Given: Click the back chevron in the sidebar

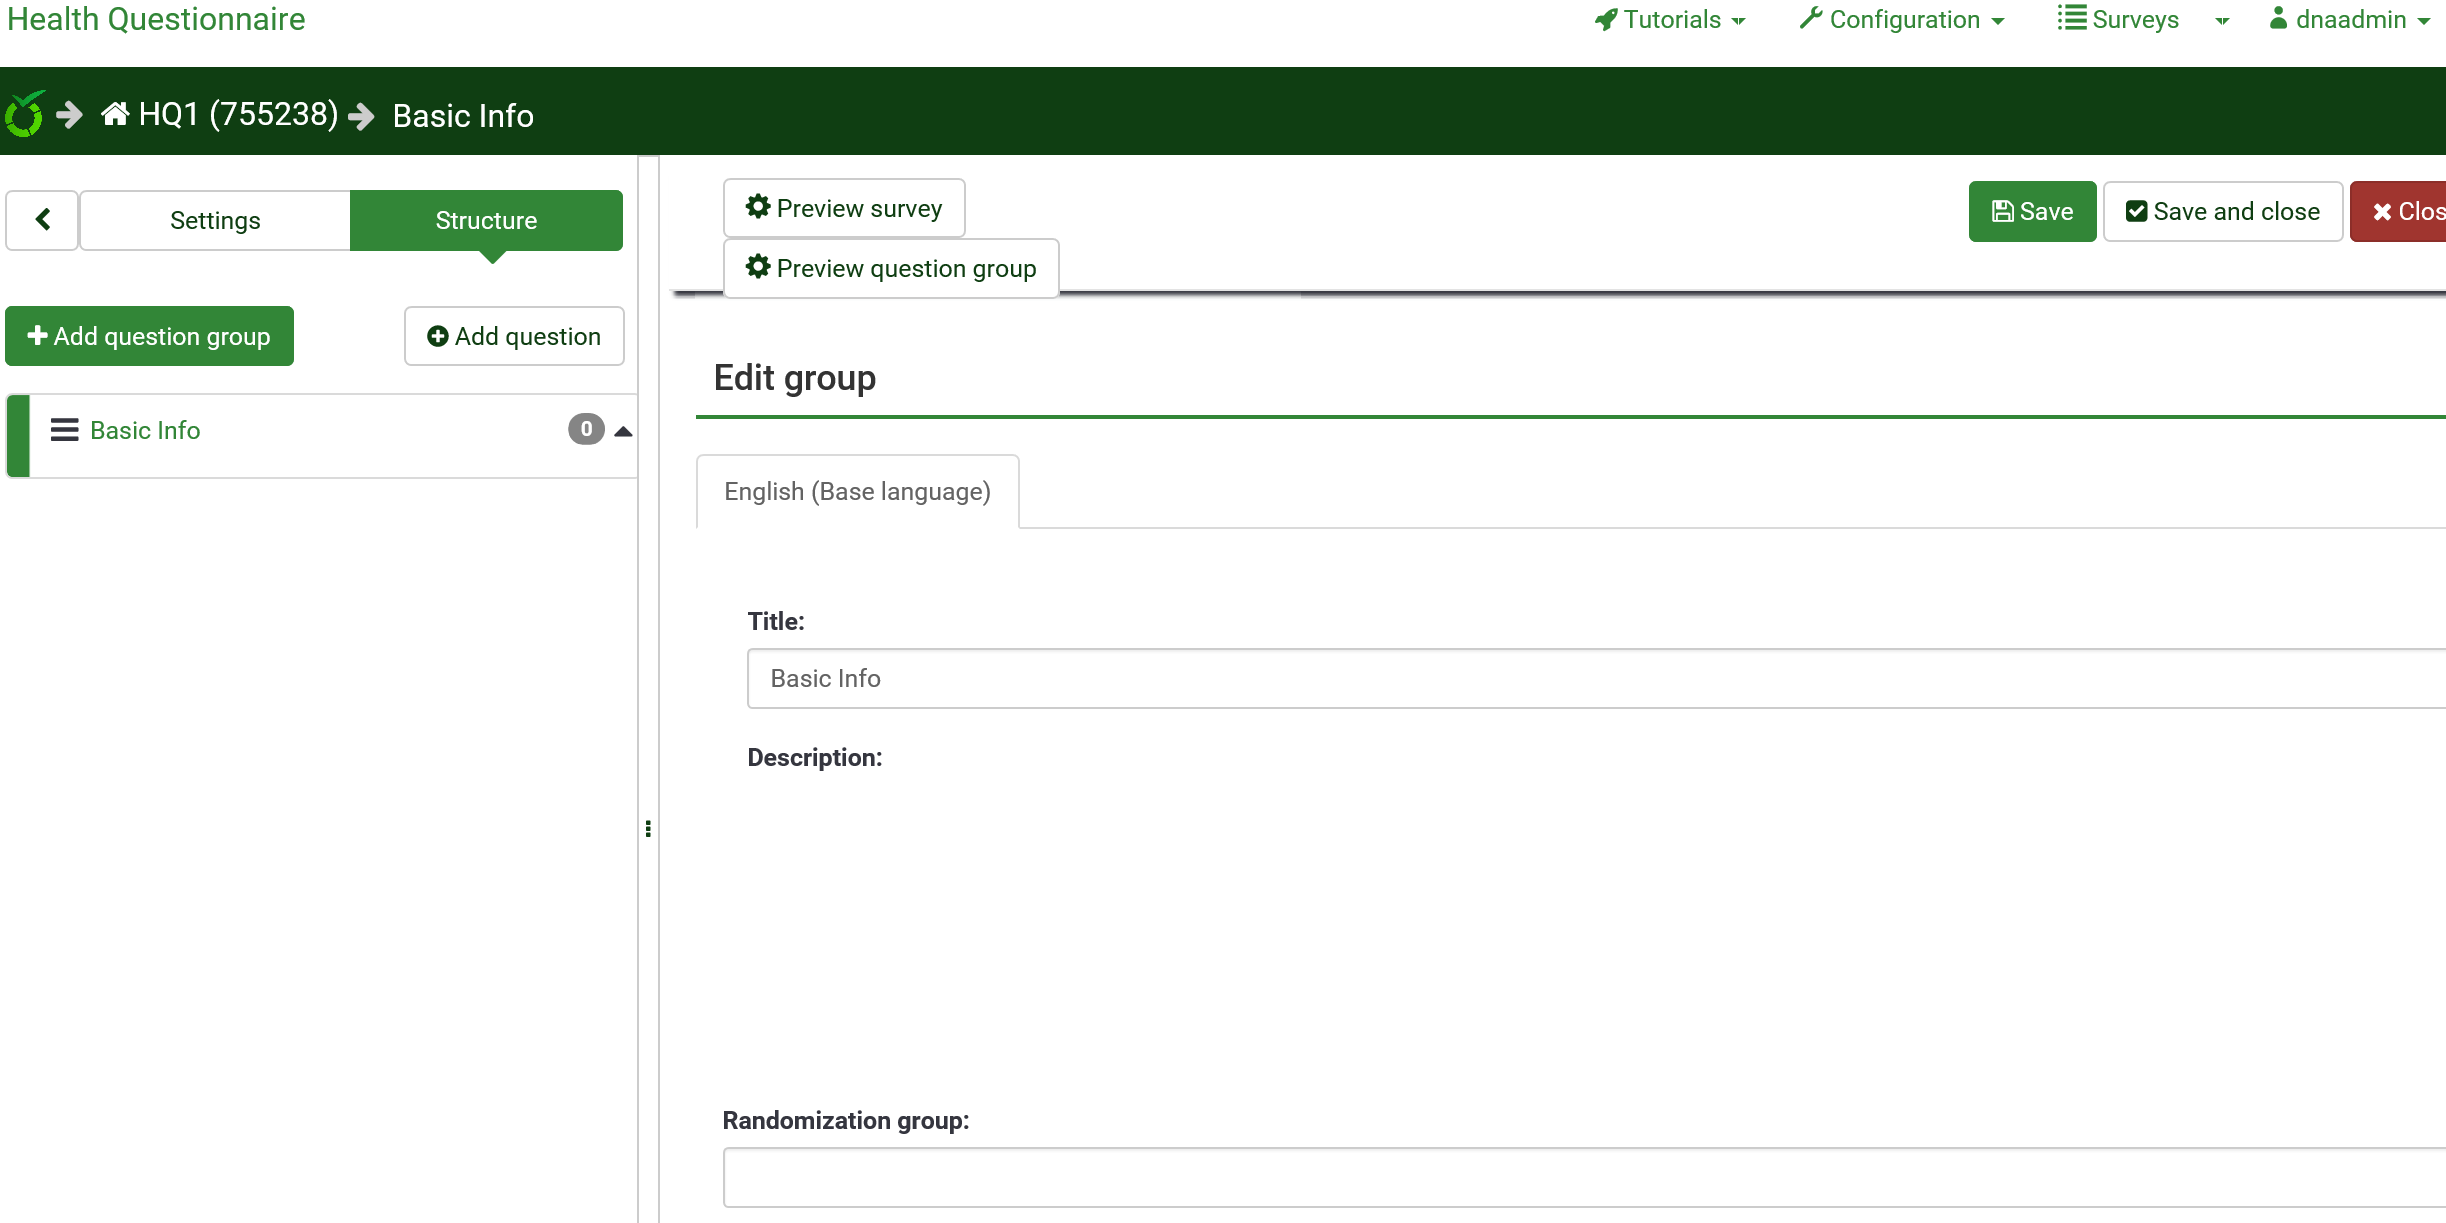Looking at the screenshot, I should [43, 220].
